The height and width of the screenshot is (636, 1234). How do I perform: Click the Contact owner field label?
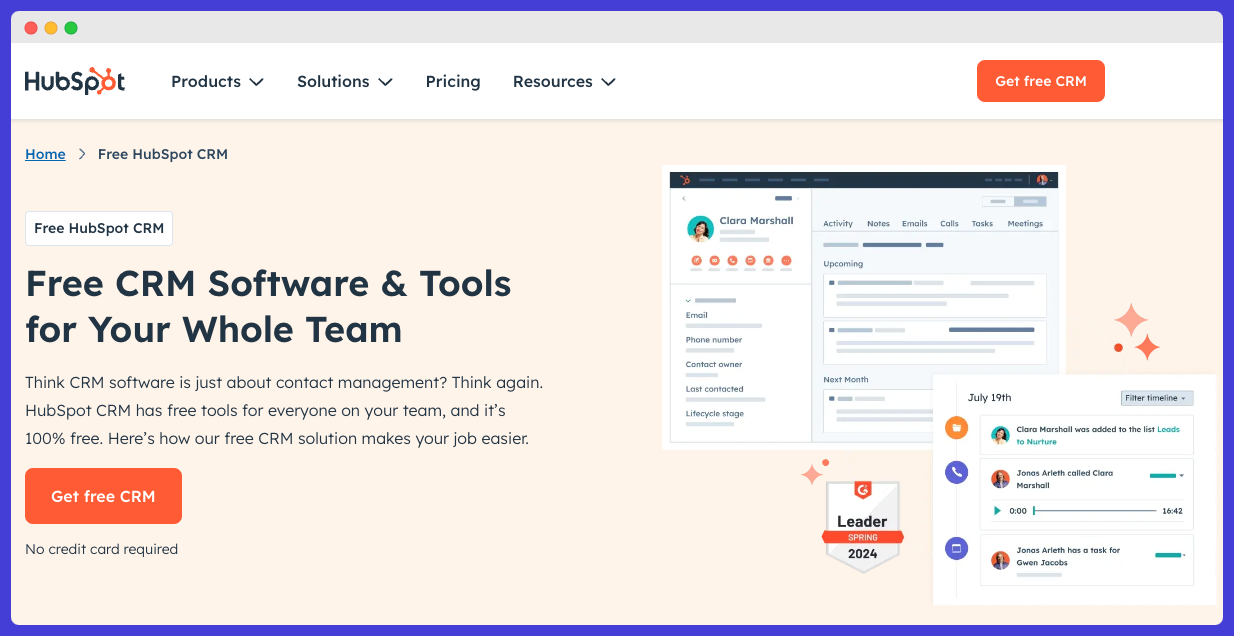point(714,365)
